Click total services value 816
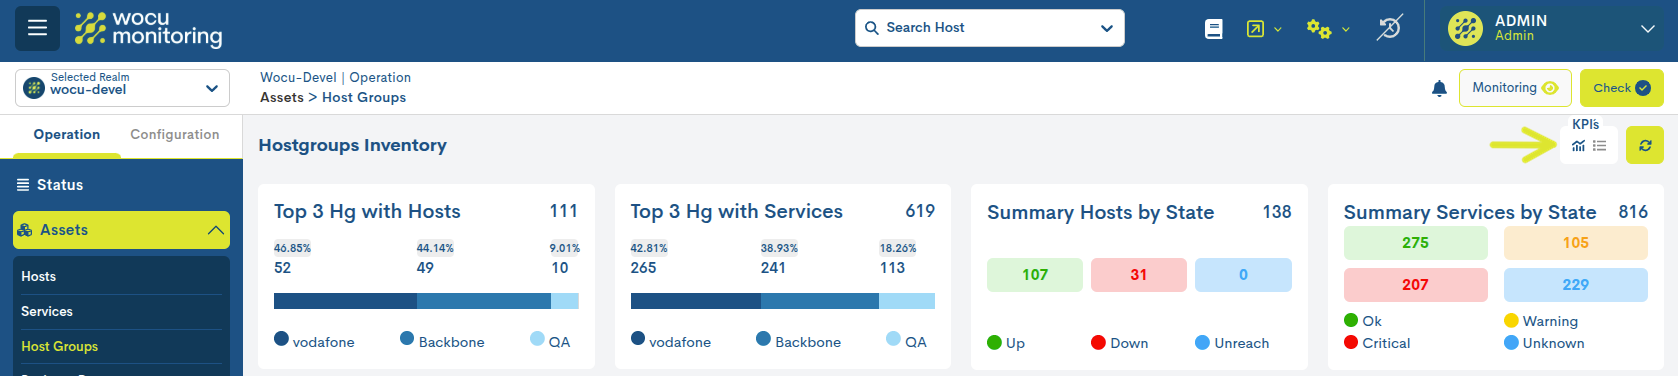This screenshot has height=376, width=1678. tap(1633, 212)
